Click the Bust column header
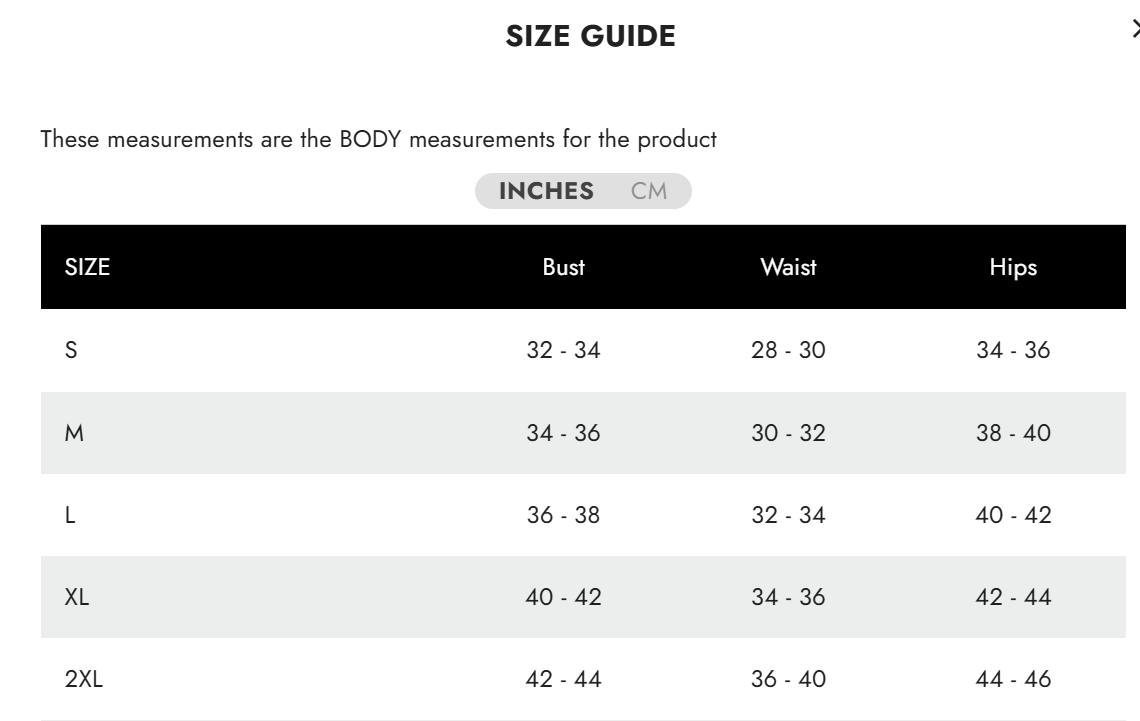 [x=563, y=267]
